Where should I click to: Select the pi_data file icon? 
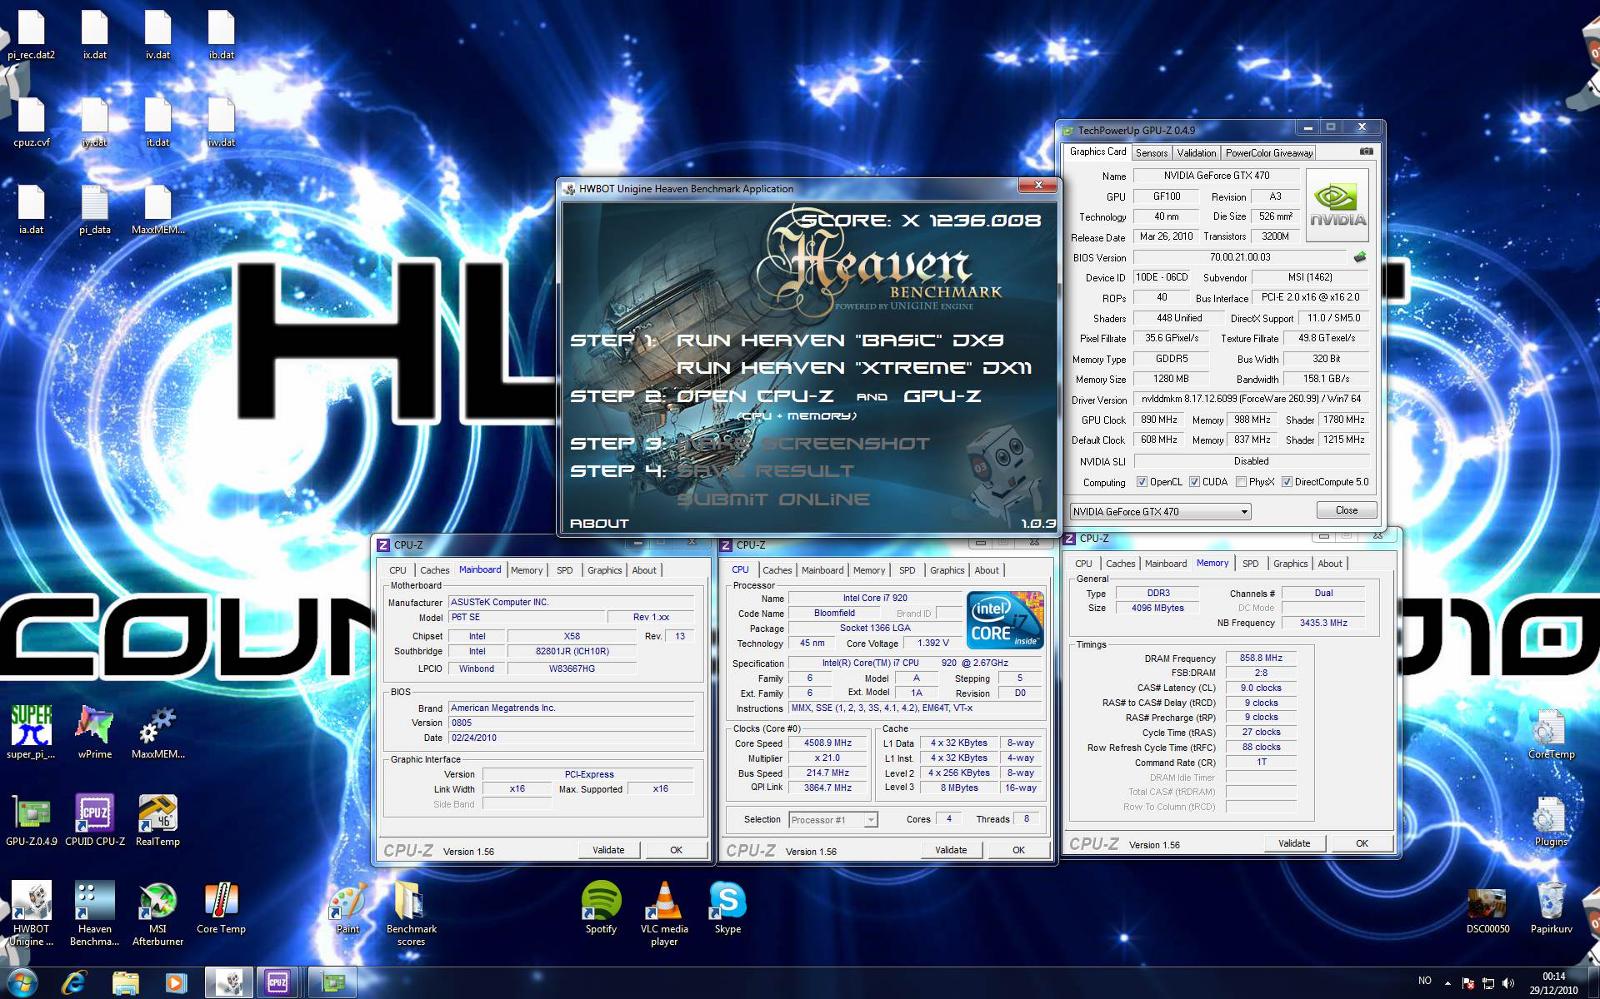(94, 209)
